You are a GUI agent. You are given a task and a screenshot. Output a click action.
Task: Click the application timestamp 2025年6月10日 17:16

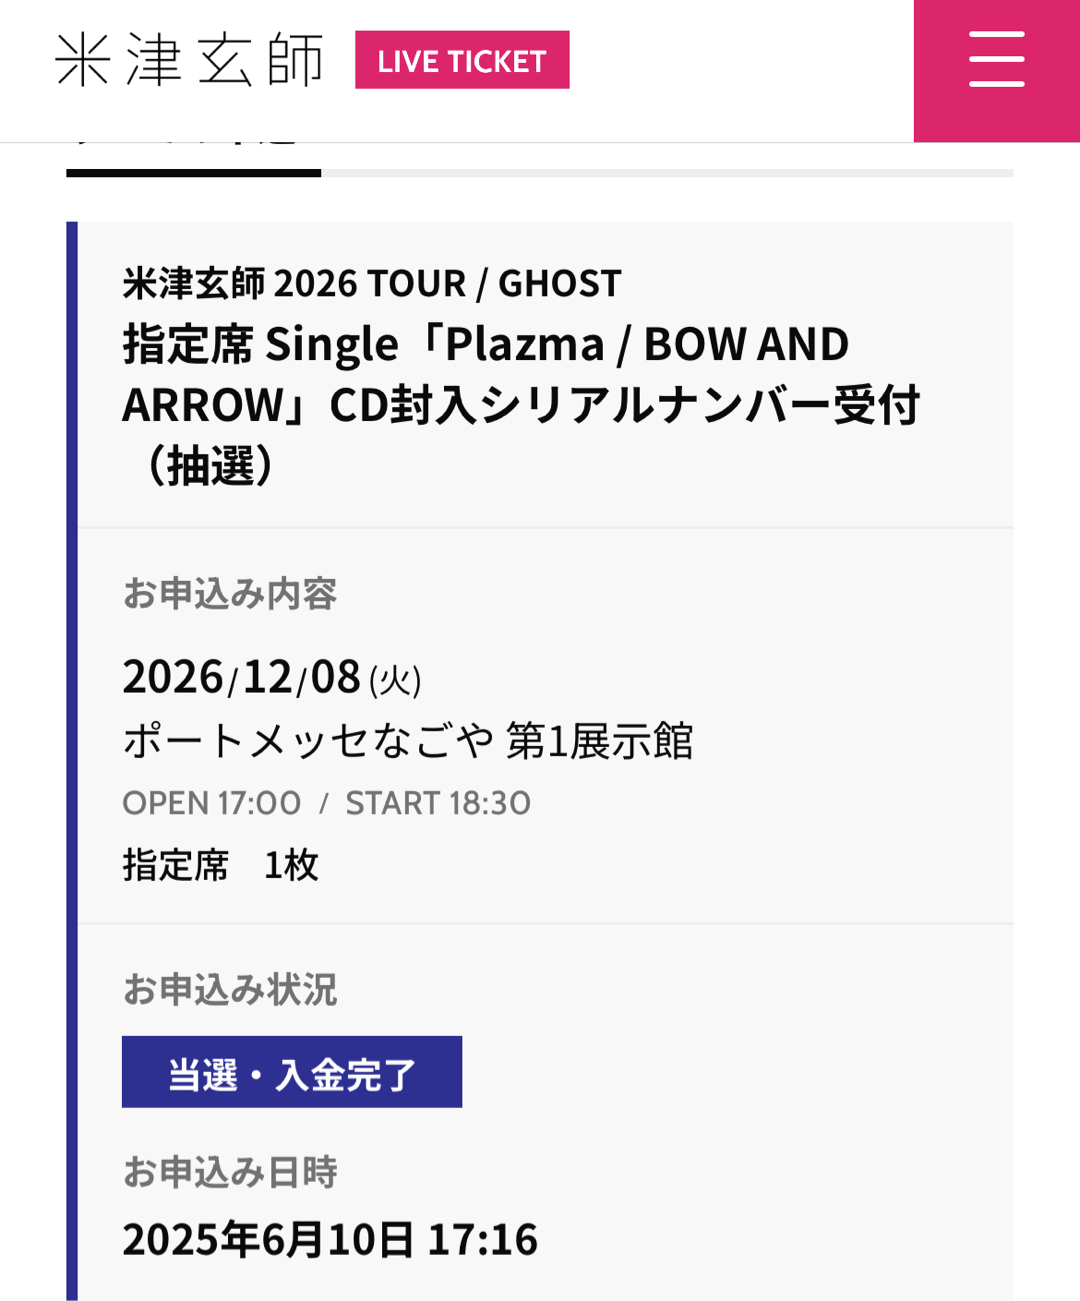pyautogui.click(x=330, y=1239)
